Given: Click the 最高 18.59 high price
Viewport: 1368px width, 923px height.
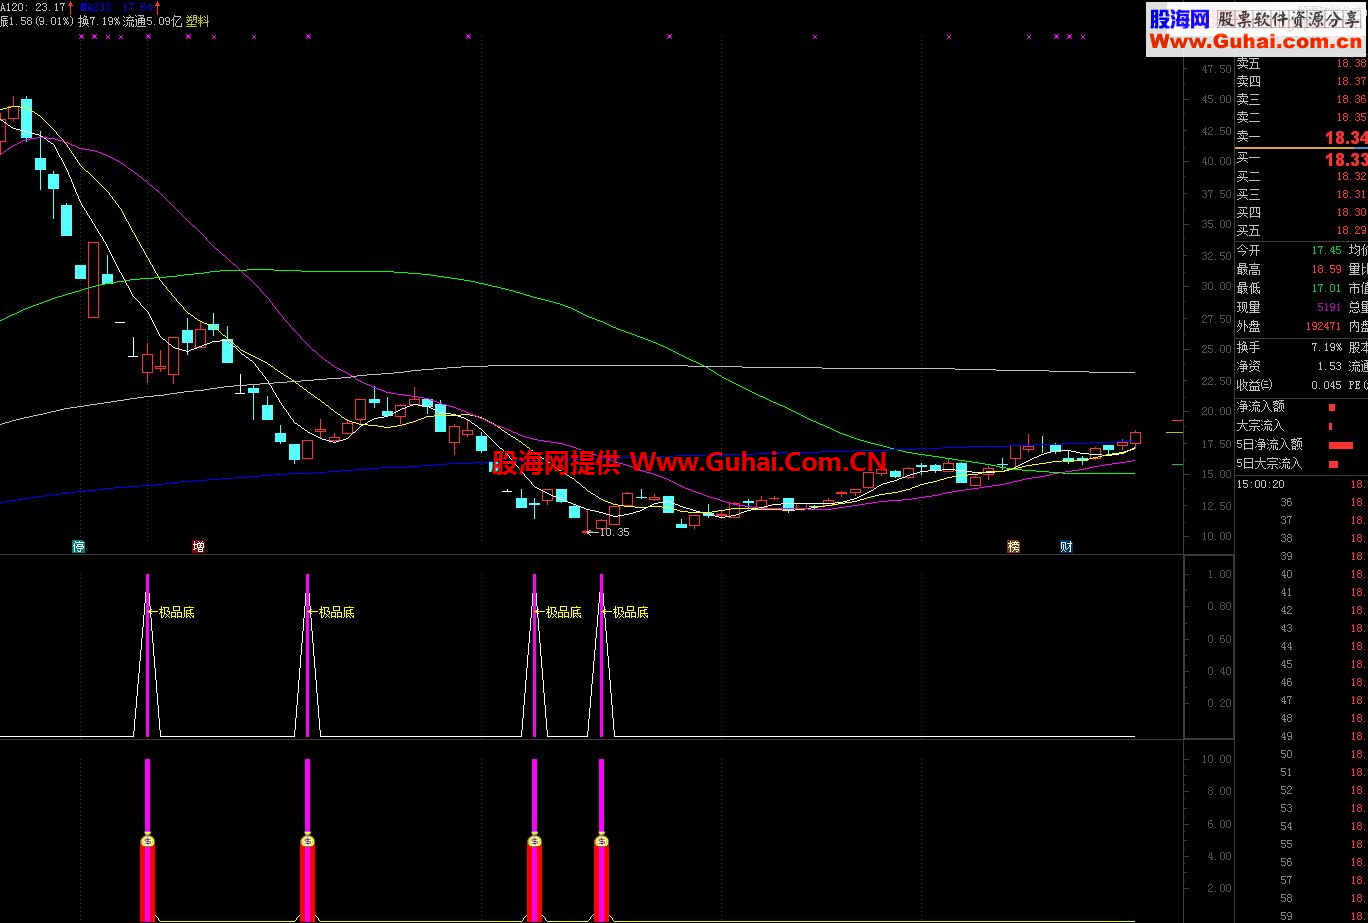Looking at the screenshot, I should click(1327, 269).
